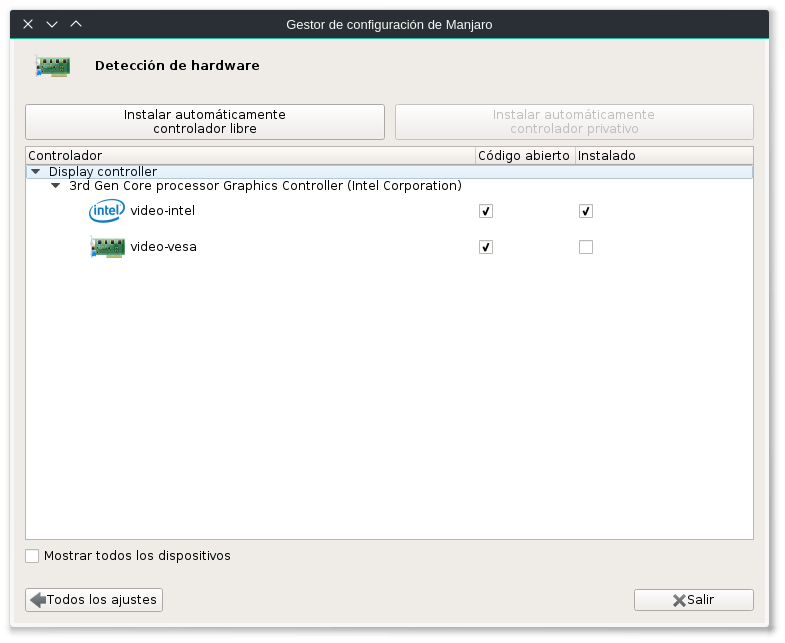Maximize window using the up chevron in title bar
785x643 pixels.
pos(76,24)
